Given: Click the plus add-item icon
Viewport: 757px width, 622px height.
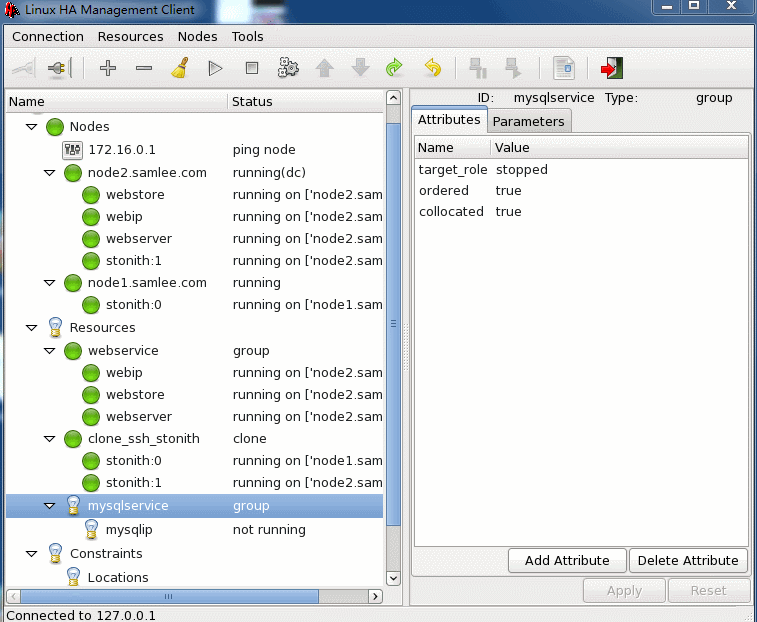Looking at the screenshot, I should click(108, 68).
